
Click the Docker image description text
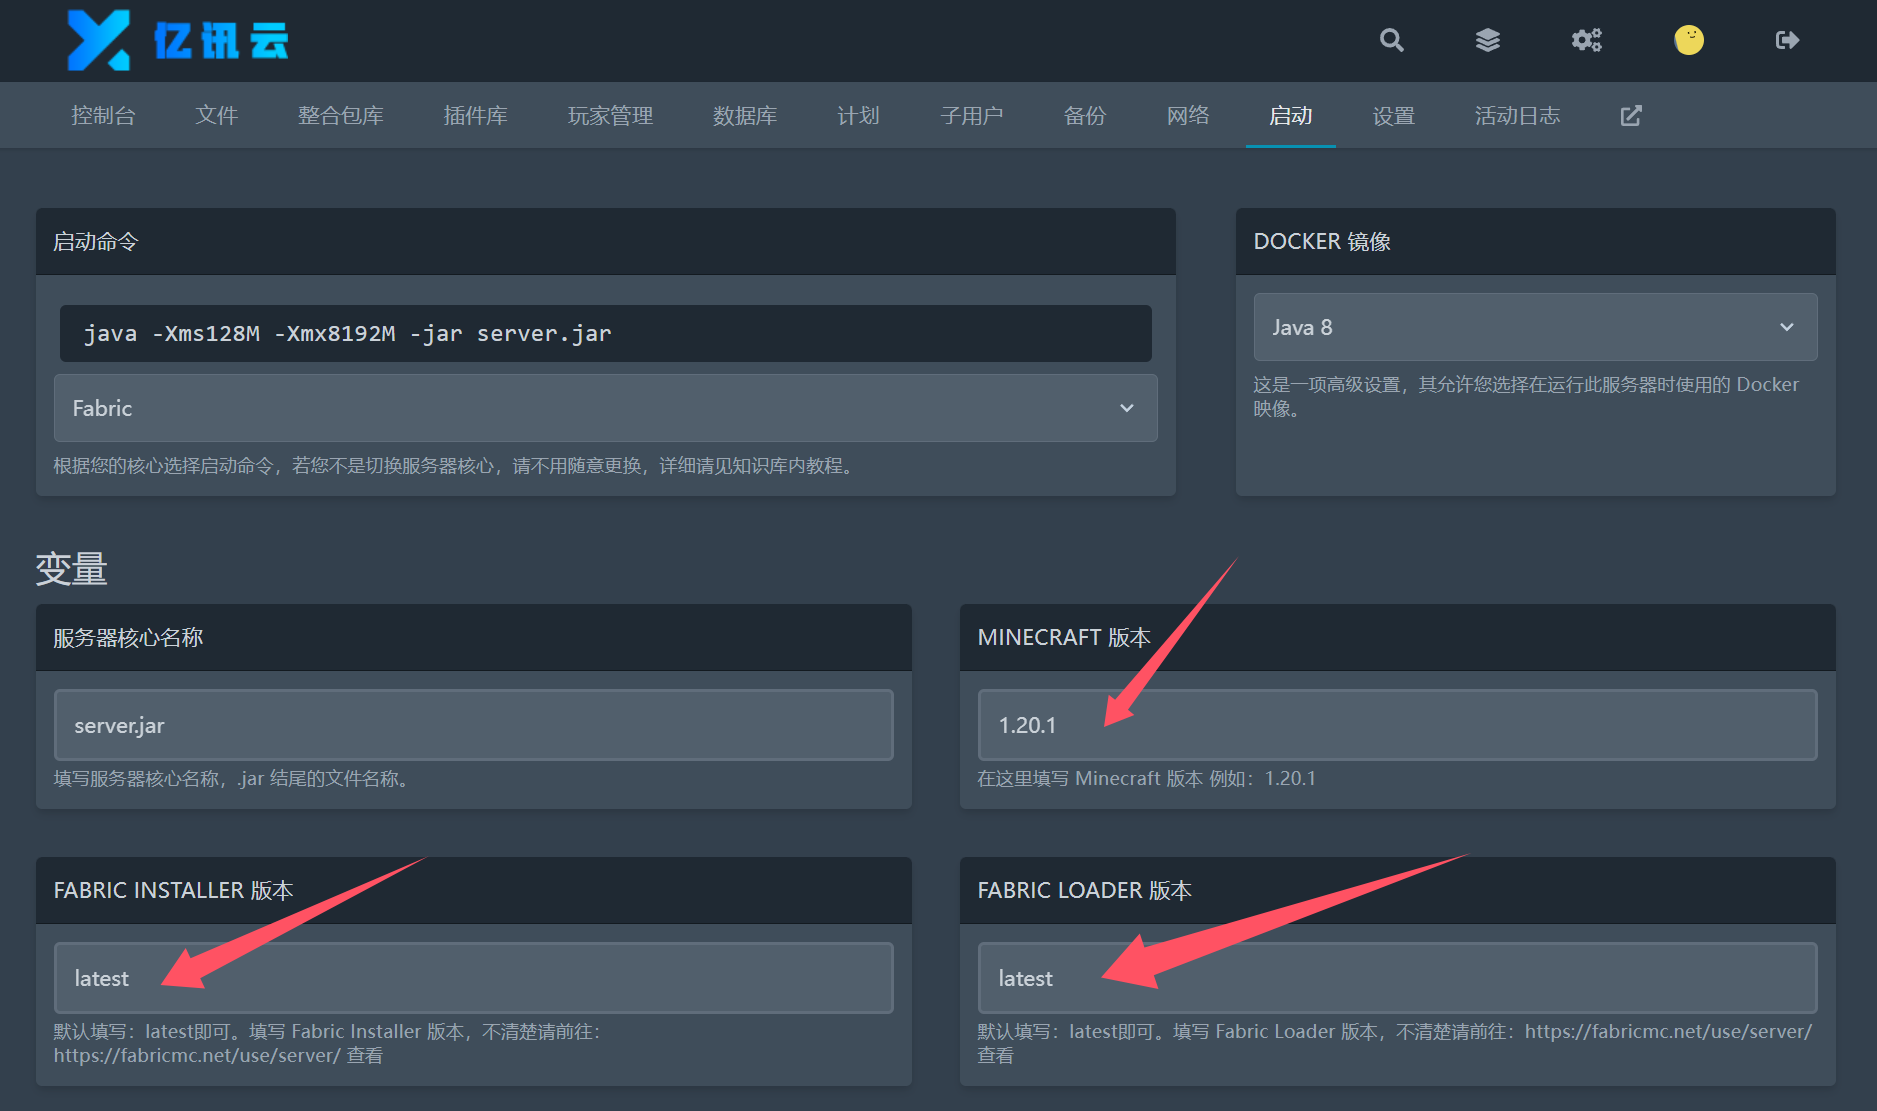1526,397
